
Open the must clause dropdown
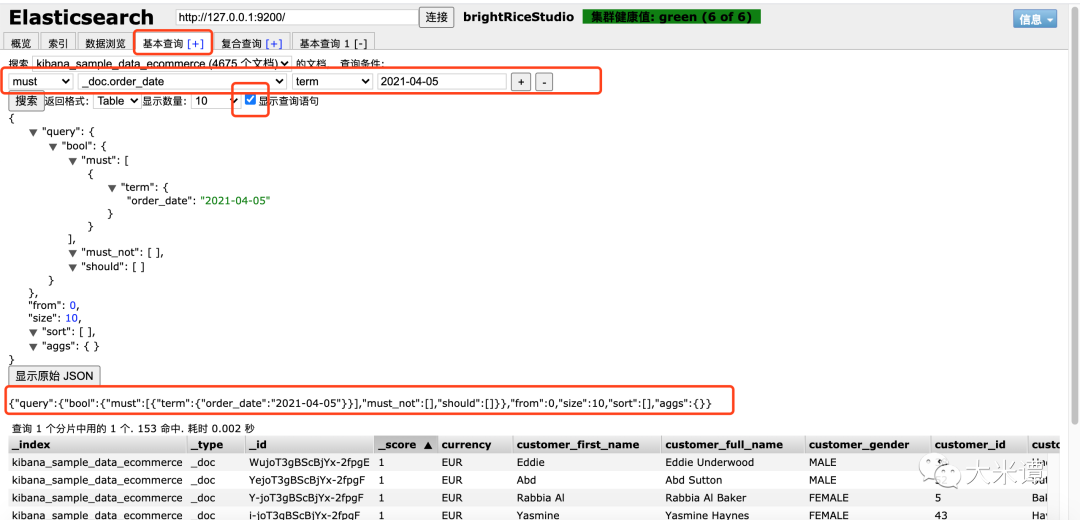click(40, 81)
